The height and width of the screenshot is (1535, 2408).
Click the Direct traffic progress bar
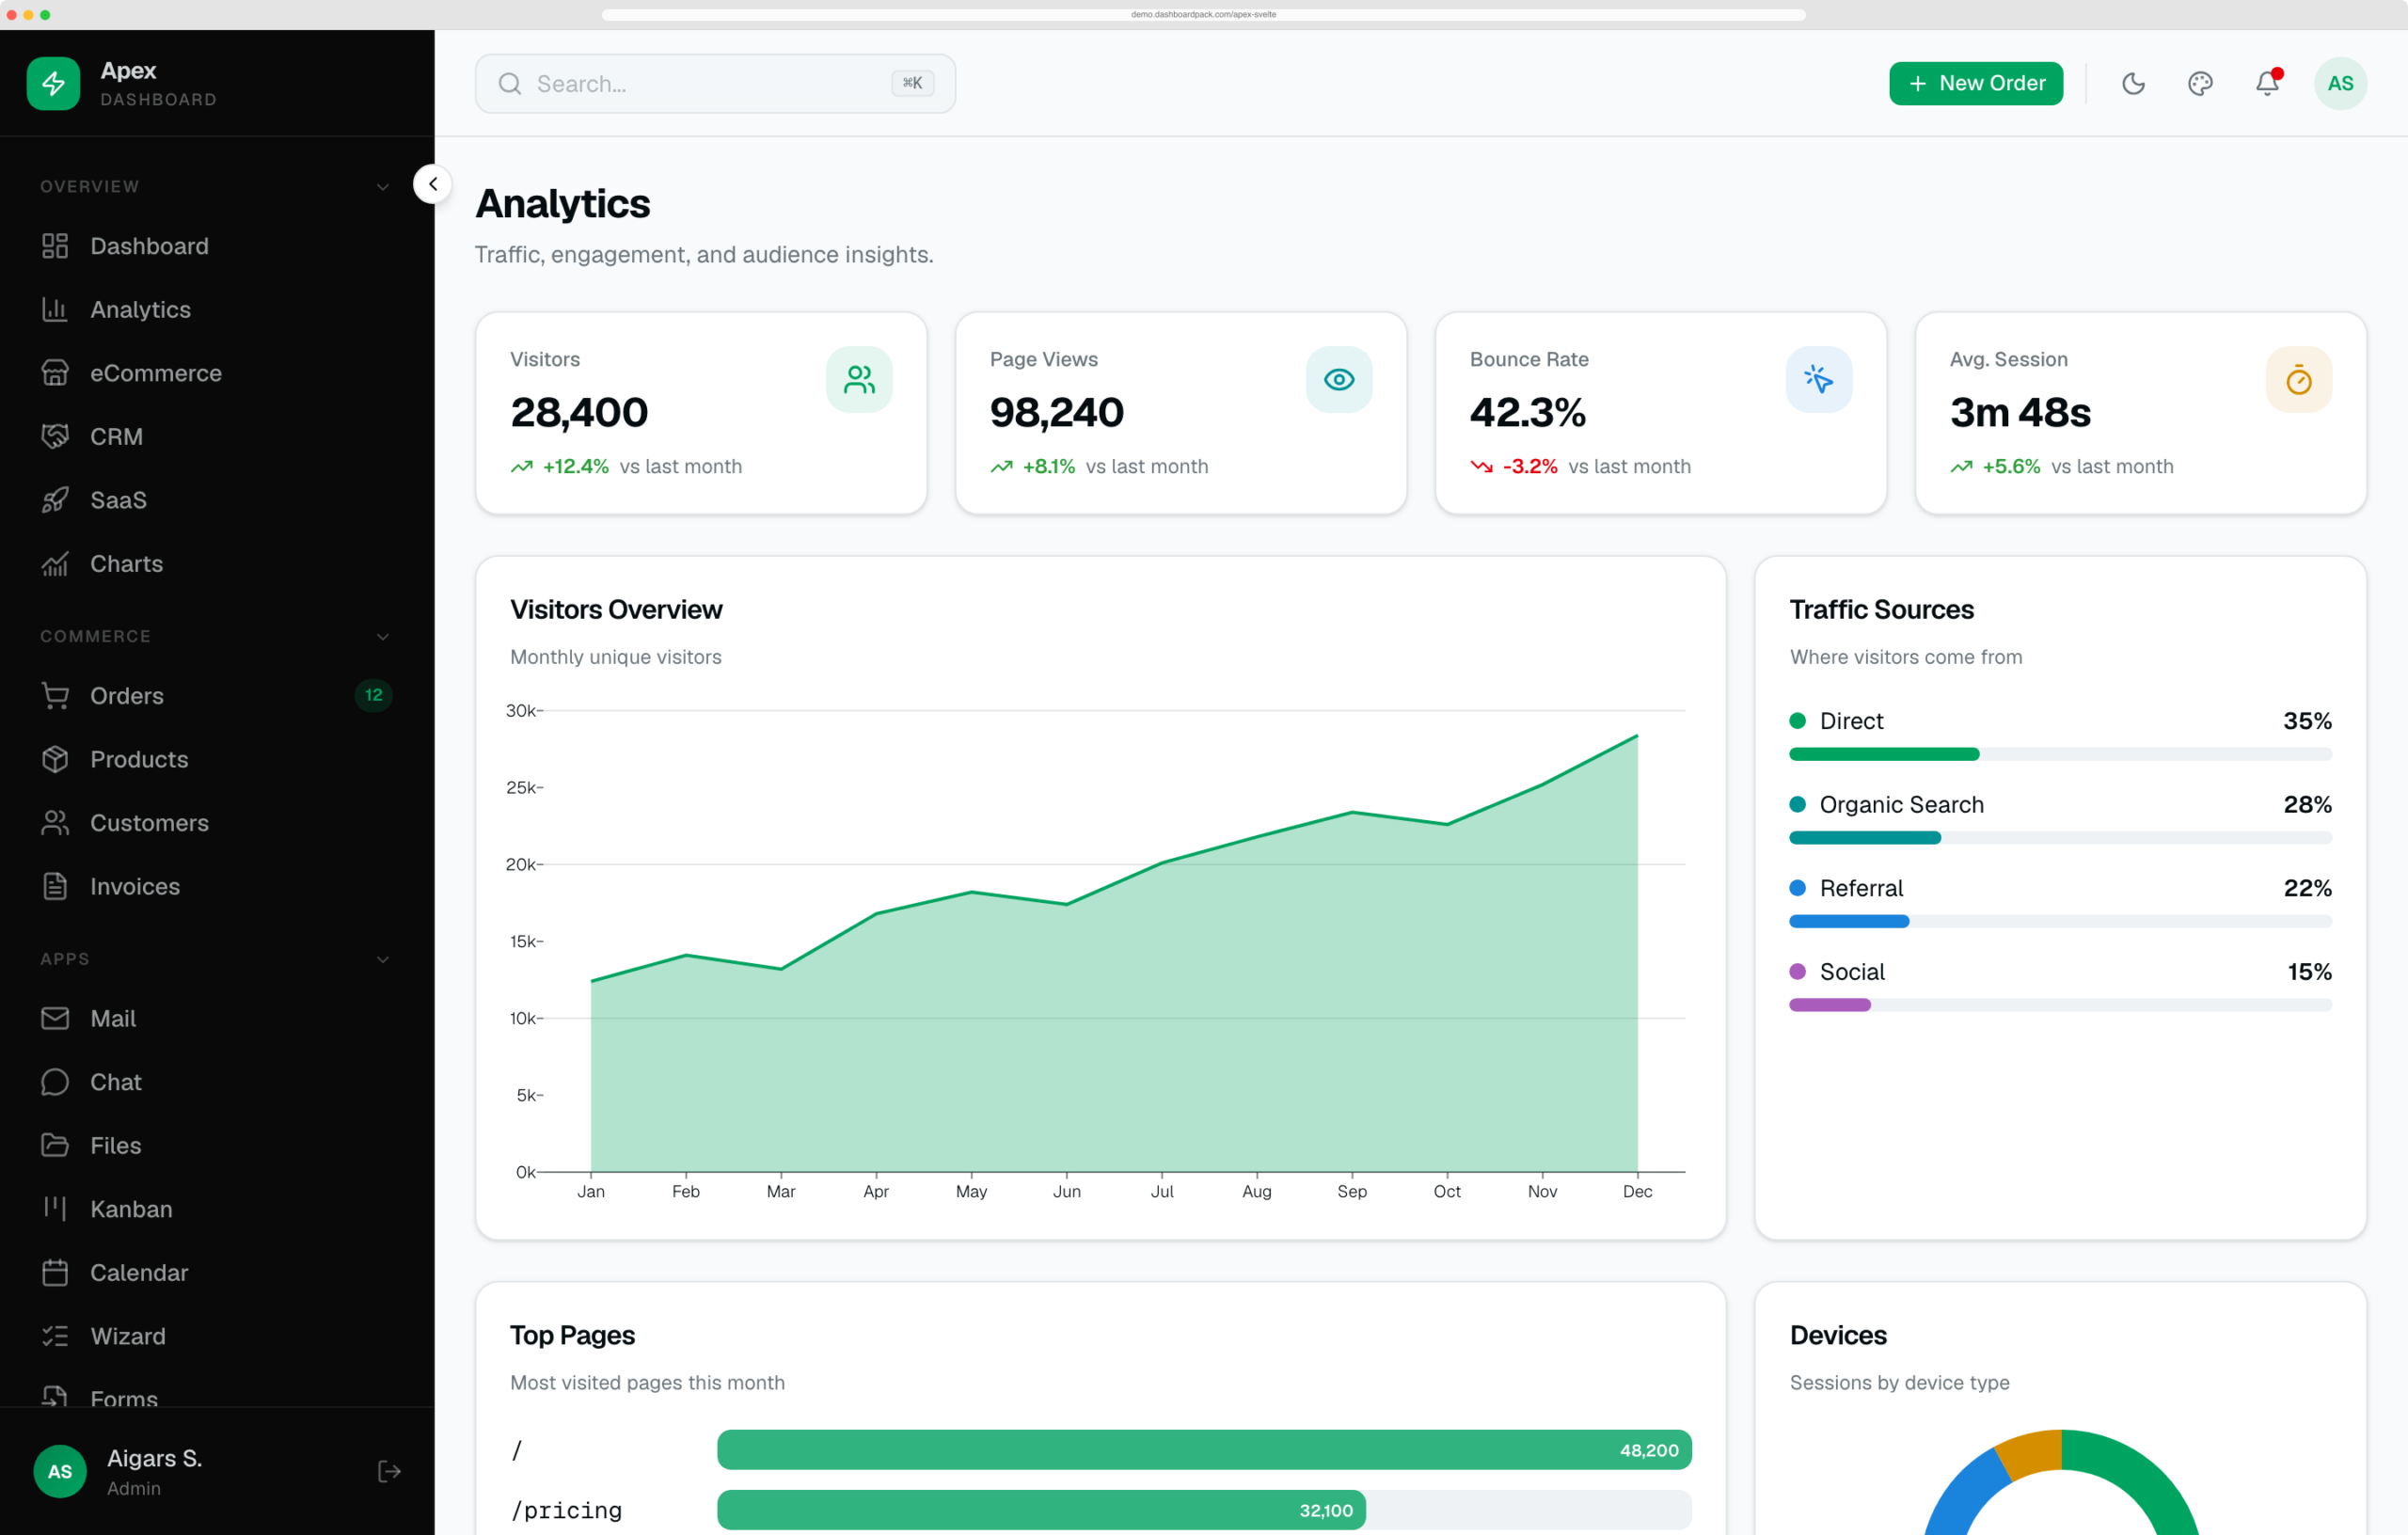(2060, 754)
